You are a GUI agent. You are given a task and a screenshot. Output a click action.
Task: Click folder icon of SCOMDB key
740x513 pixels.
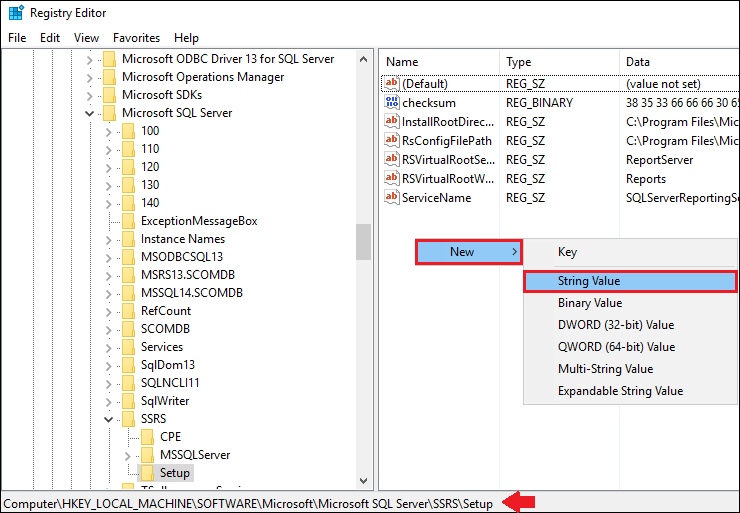point(128,328)
